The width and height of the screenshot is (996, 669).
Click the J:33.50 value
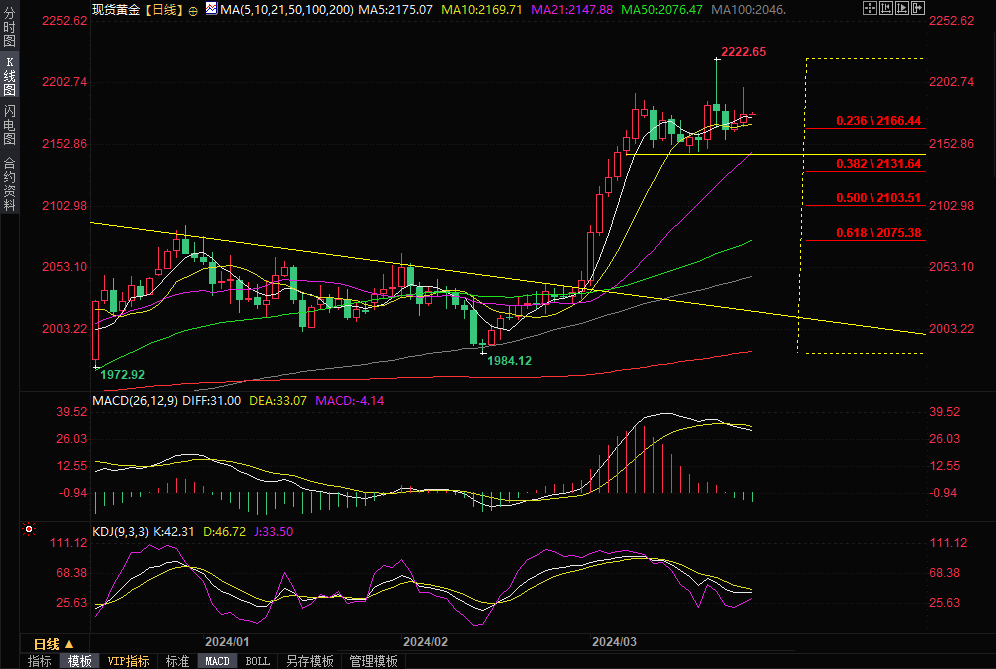[x=274, y=532]
